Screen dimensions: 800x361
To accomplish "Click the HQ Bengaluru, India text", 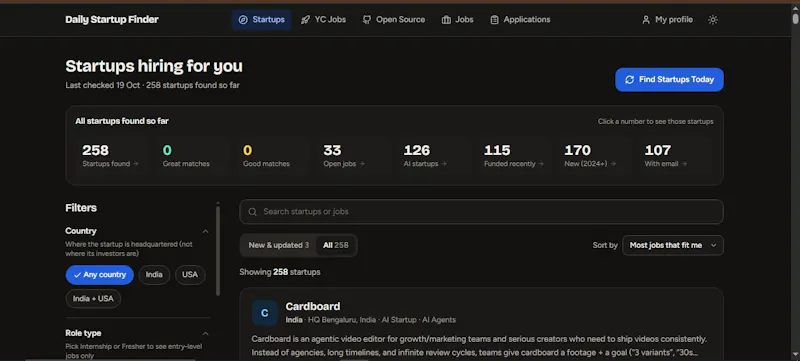I will tap(342, 320).
